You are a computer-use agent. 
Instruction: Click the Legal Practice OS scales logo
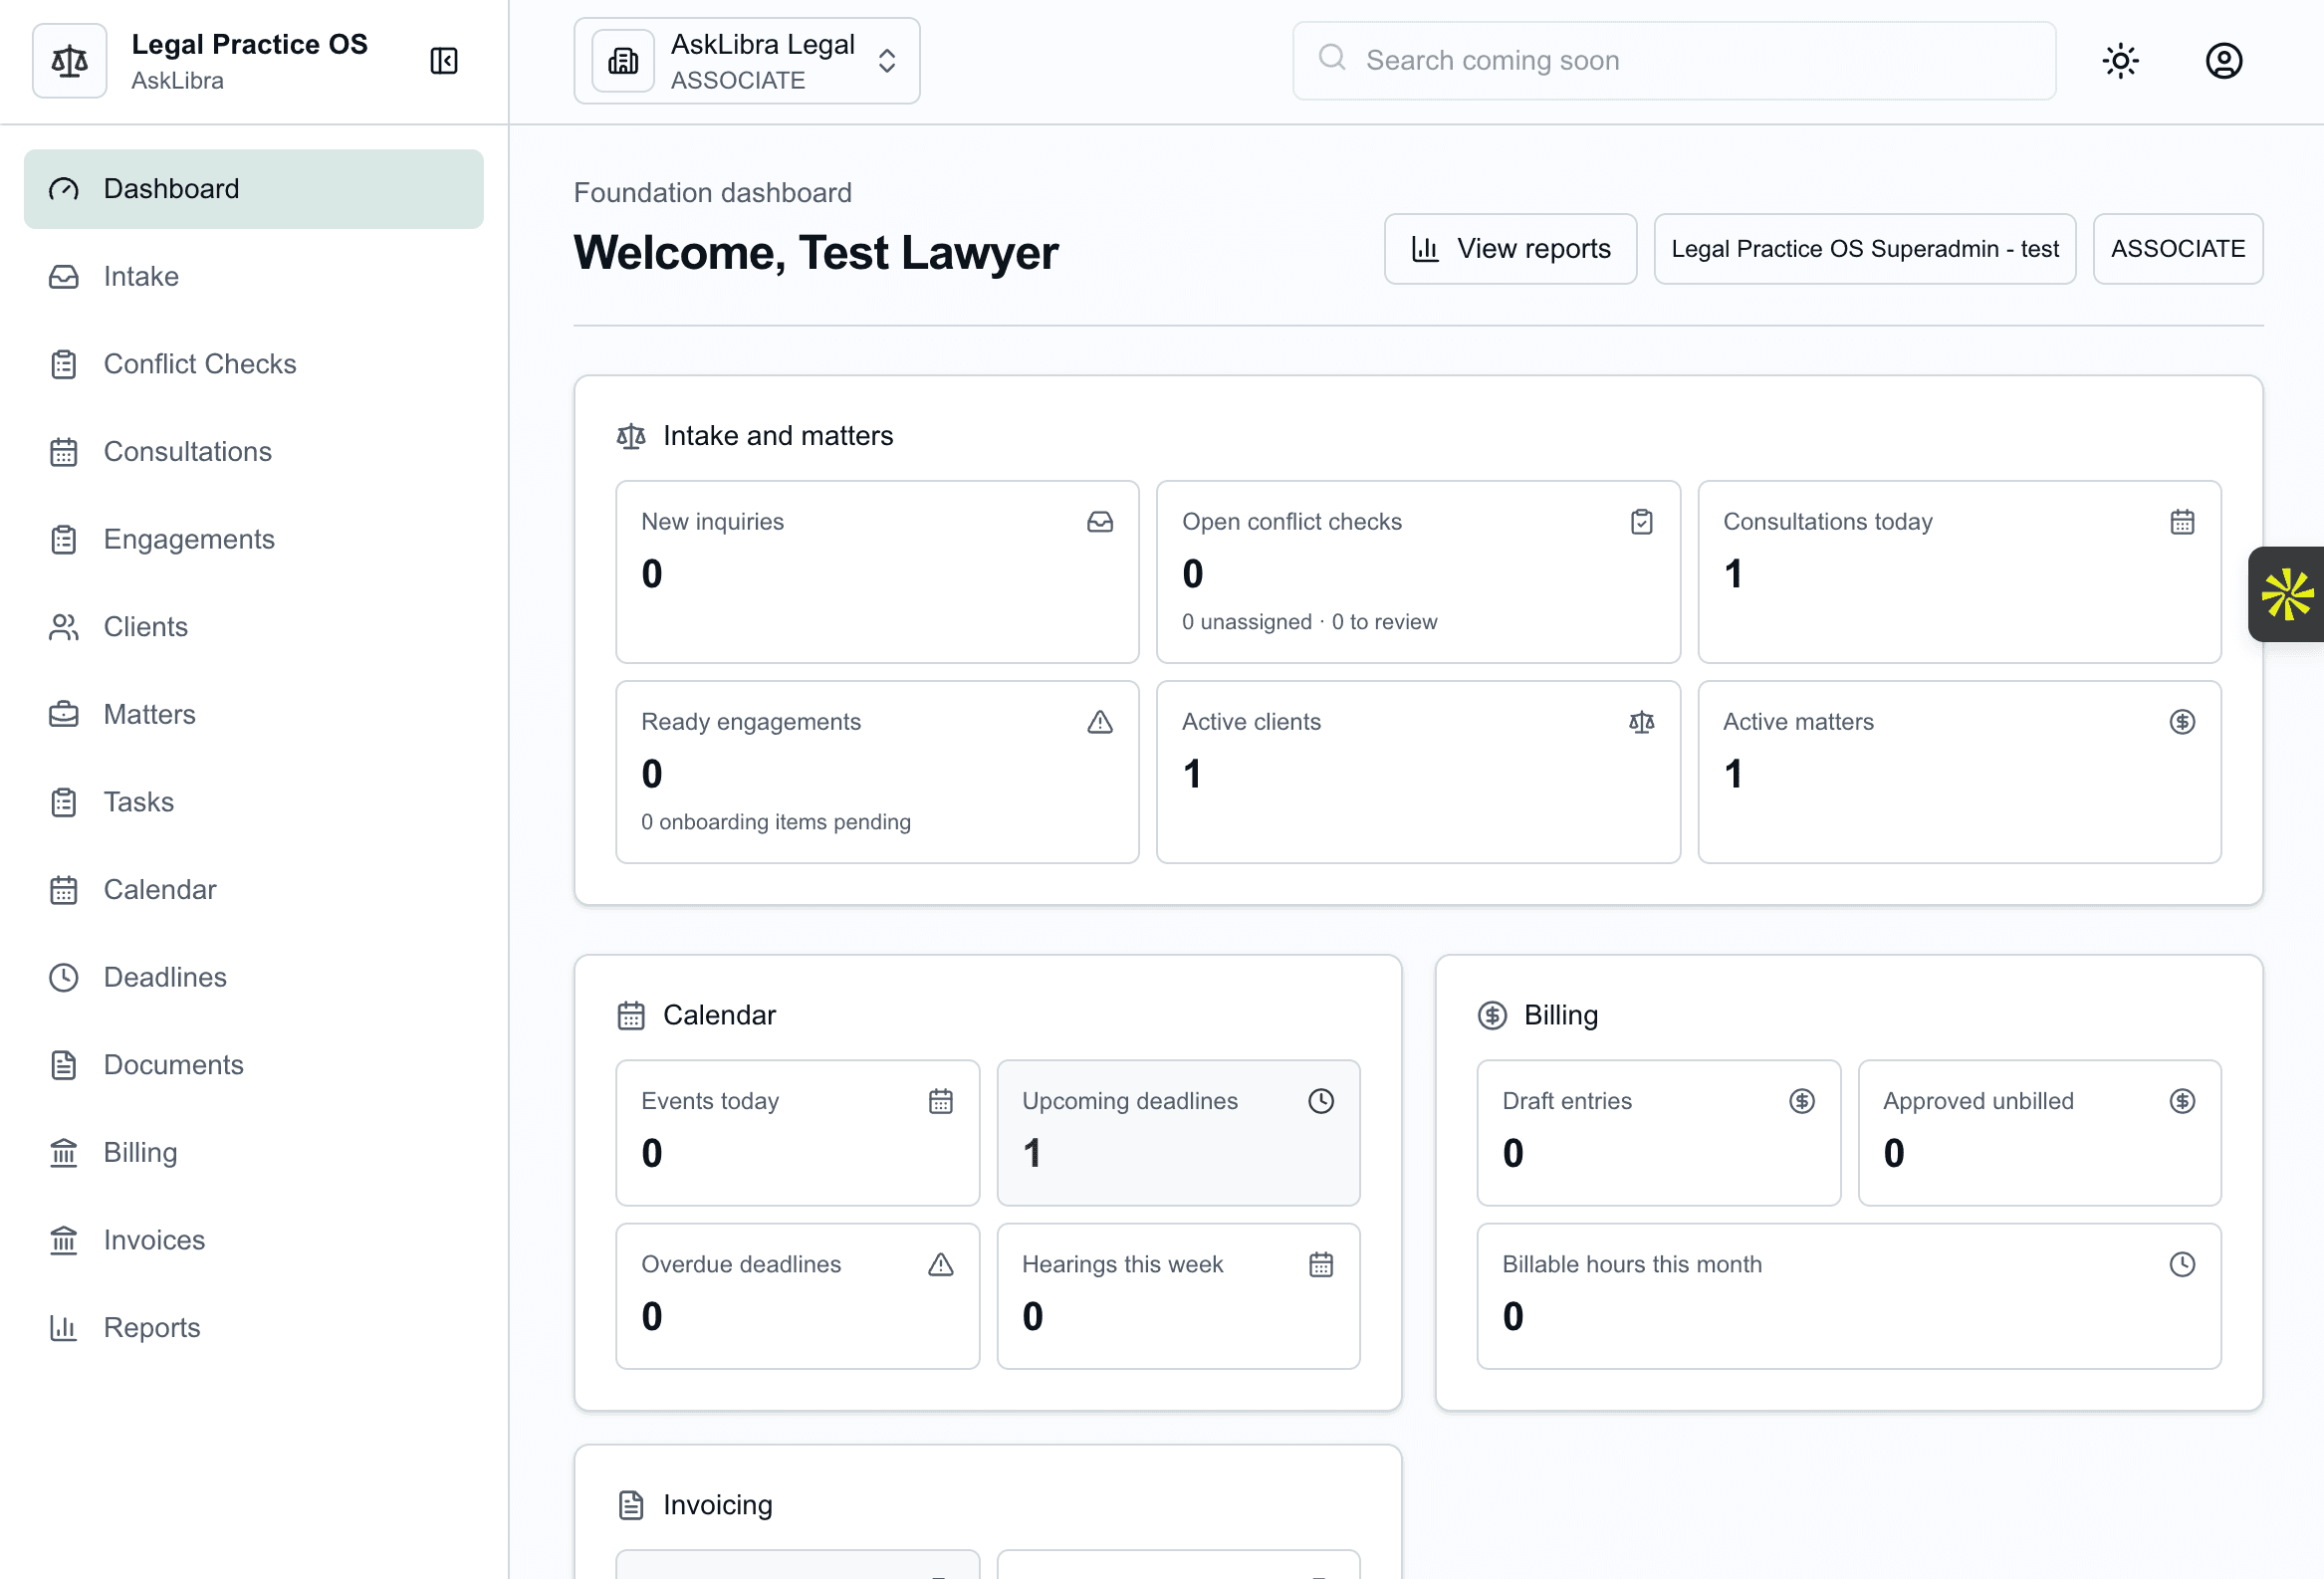tap(69, 61)
